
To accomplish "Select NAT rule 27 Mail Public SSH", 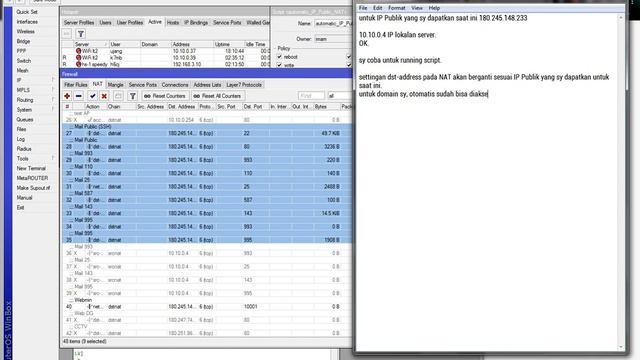I will [x=207, y=133].
